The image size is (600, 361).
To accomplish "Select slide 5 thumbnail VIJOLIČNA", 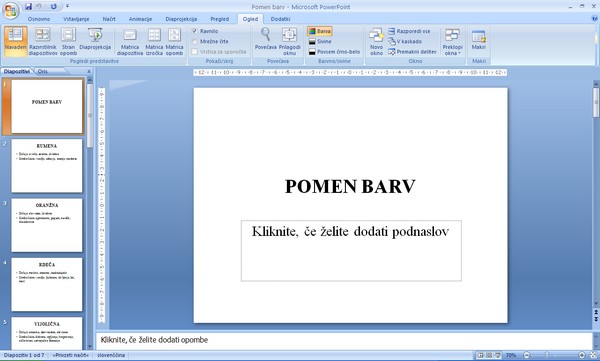I will 47,332.
